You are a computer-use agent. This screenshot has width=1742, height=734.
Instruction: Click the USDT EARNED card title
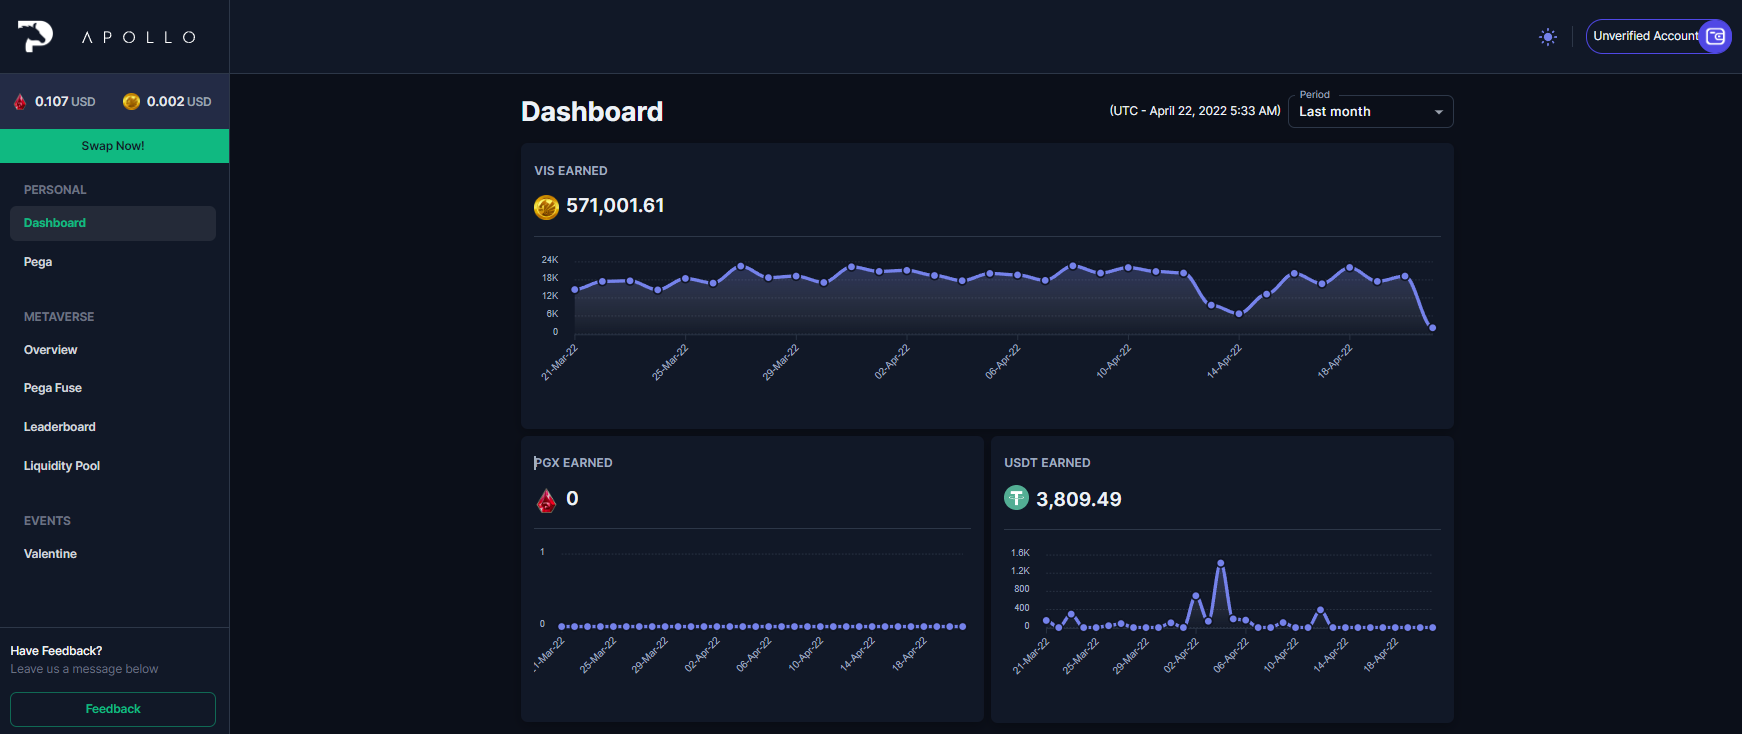point(1047,463)
